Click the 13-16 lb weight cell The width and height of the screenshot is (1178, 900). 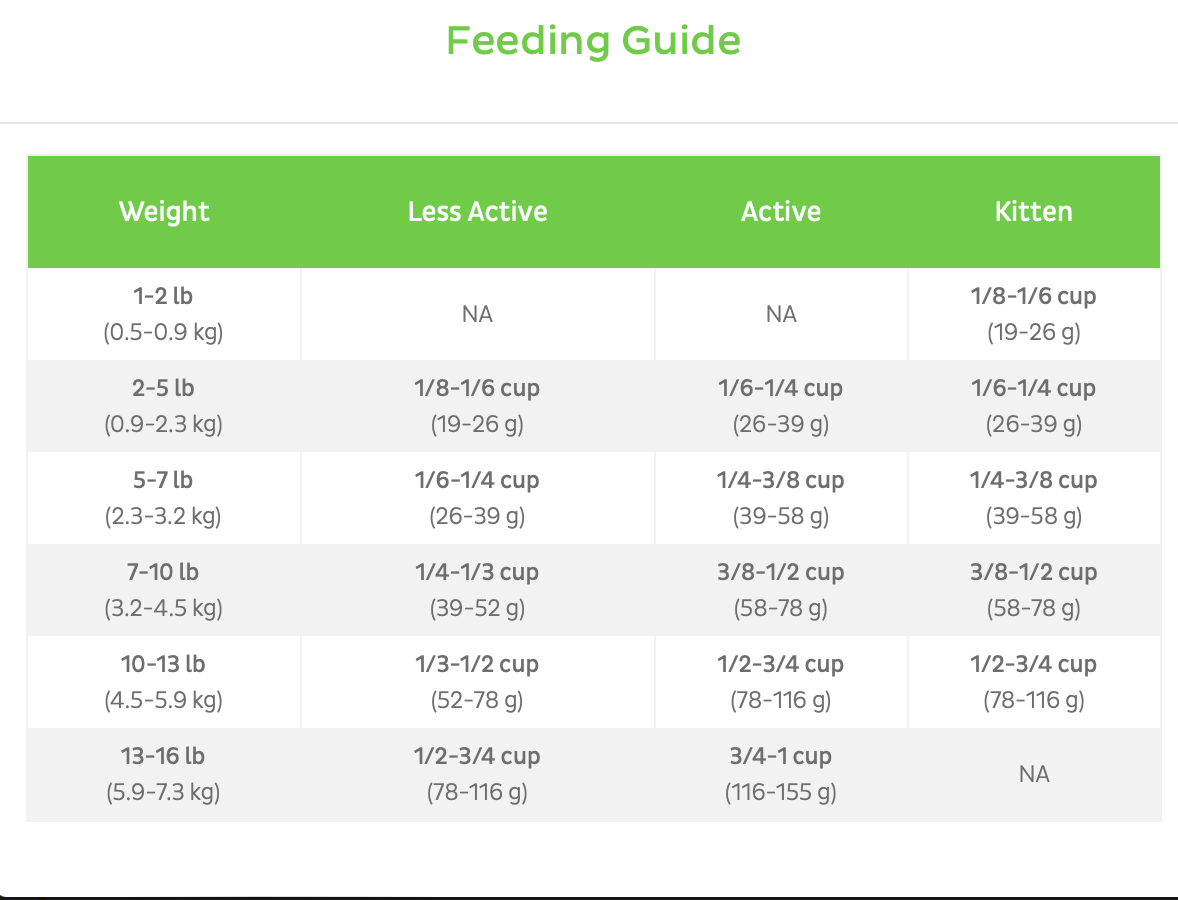click(x=164, y=774)
